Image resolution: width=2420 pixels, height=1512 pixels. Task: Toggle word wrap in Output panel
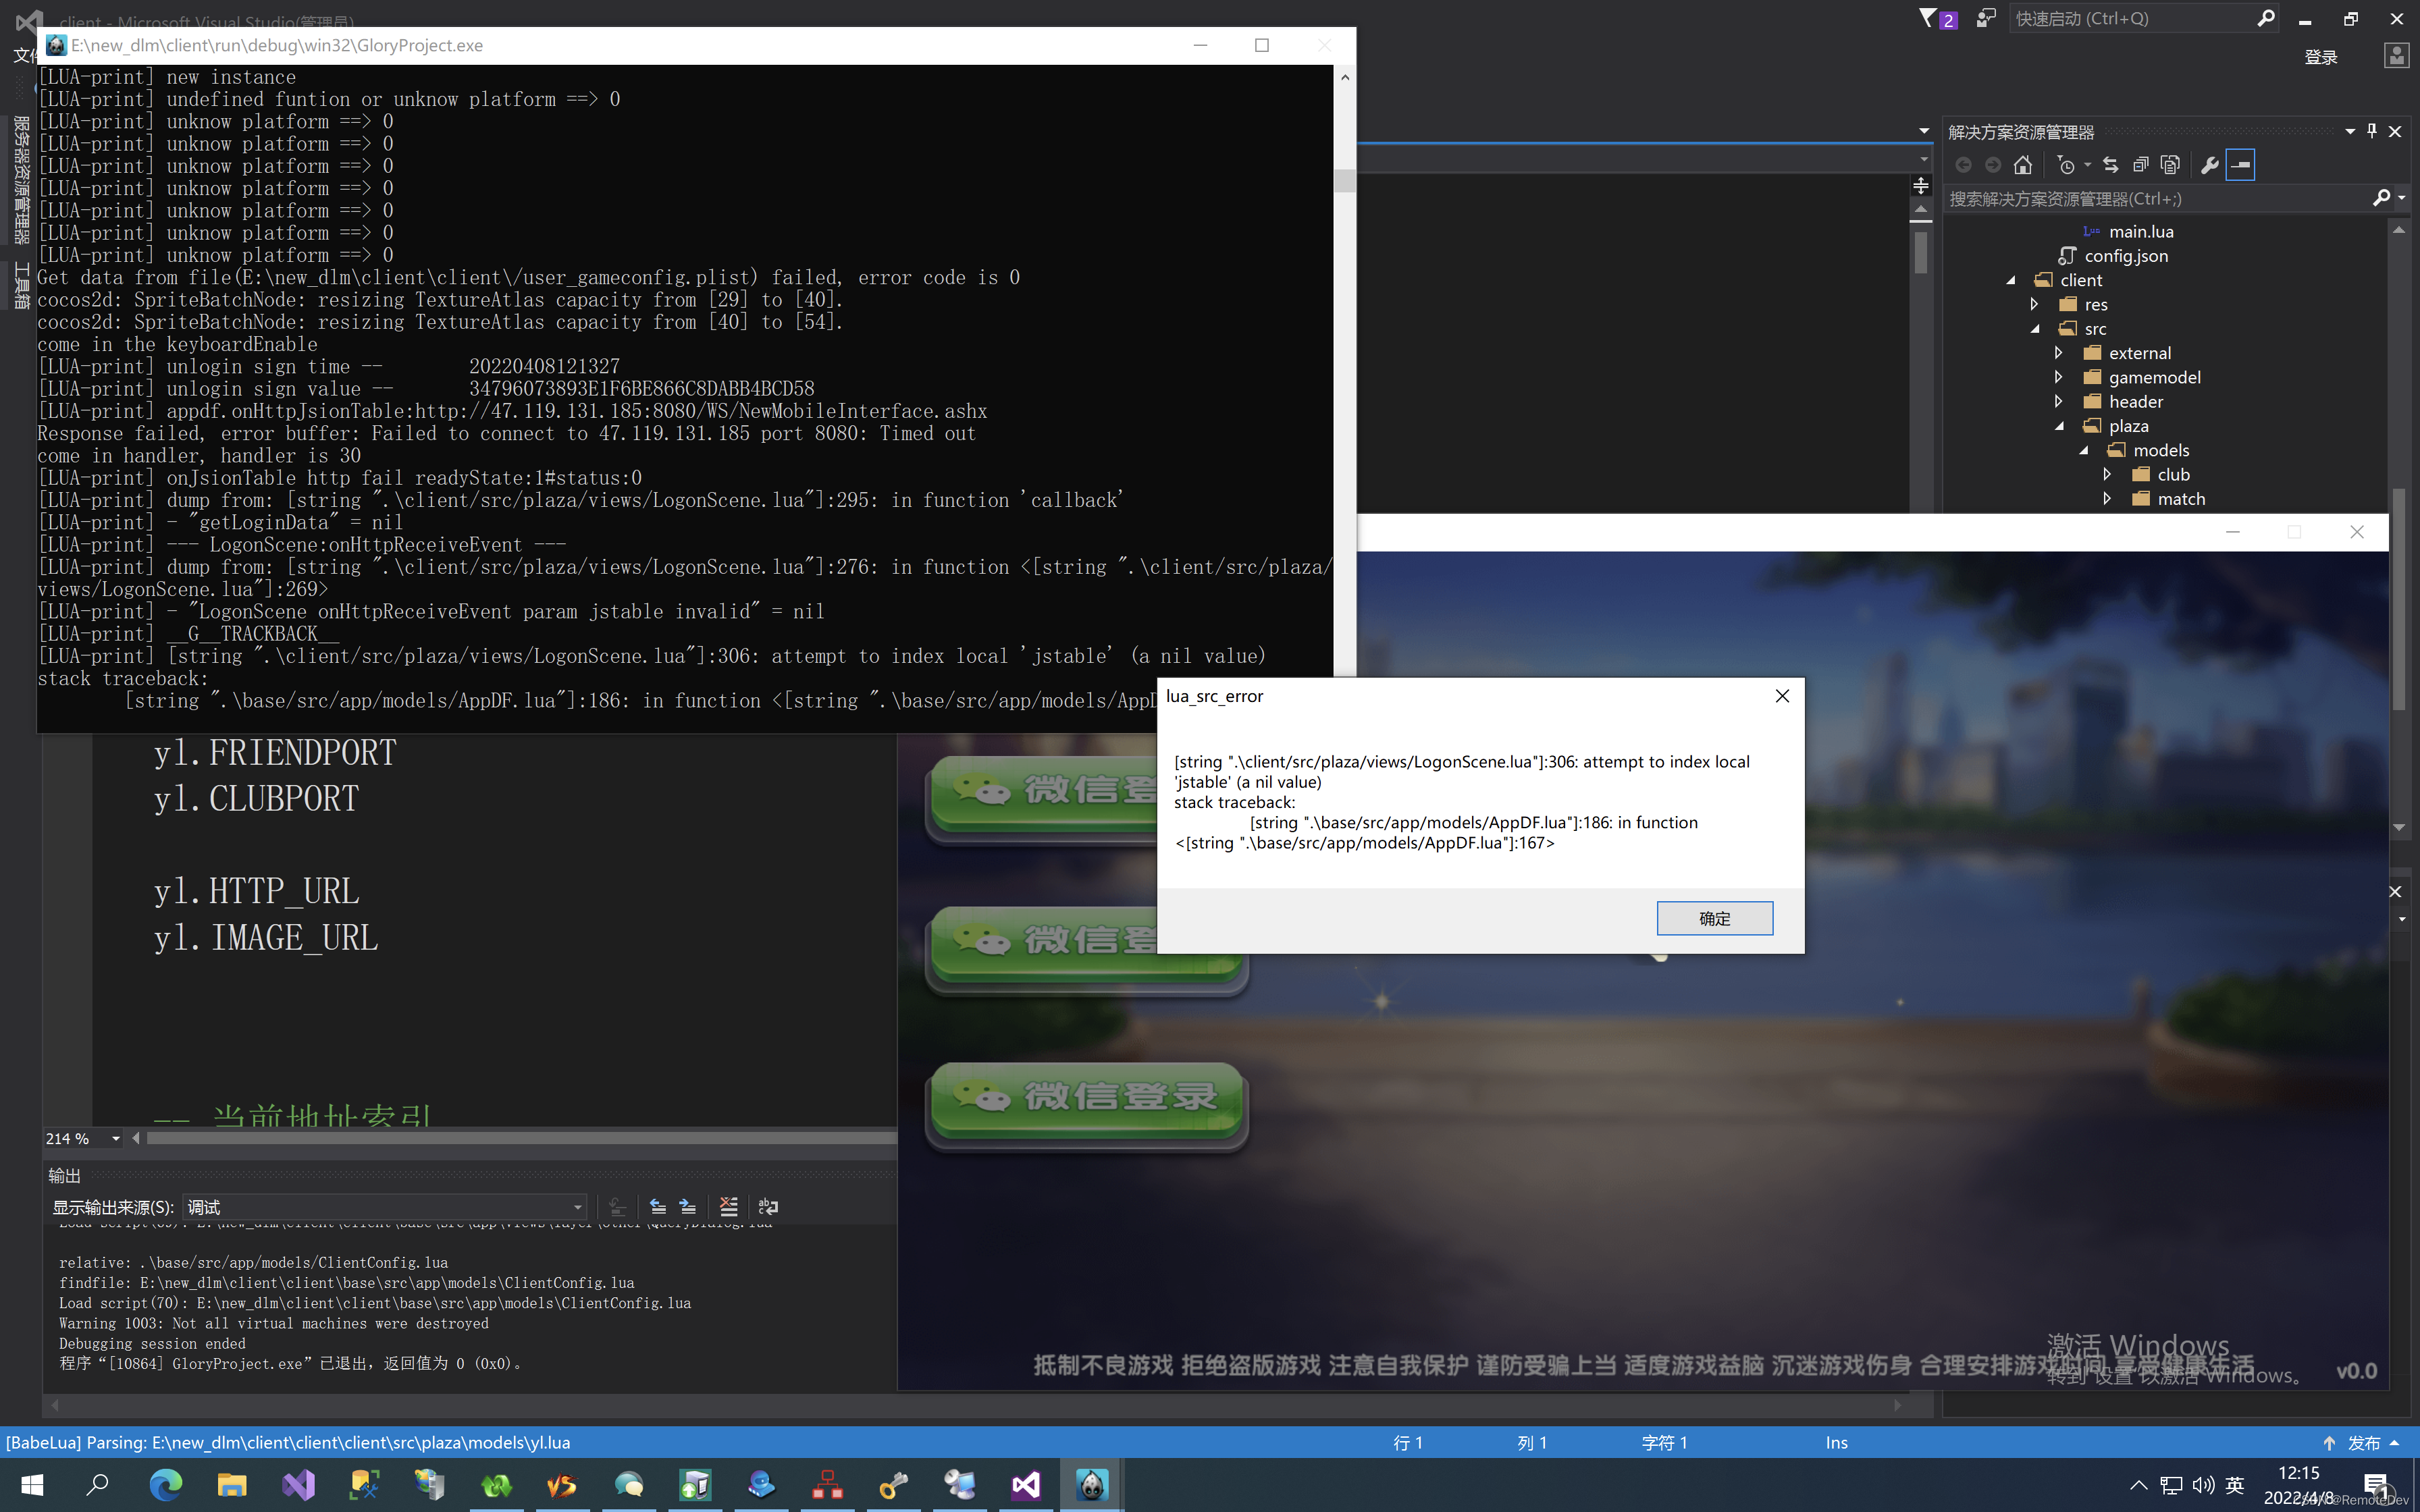point(768,1207)
